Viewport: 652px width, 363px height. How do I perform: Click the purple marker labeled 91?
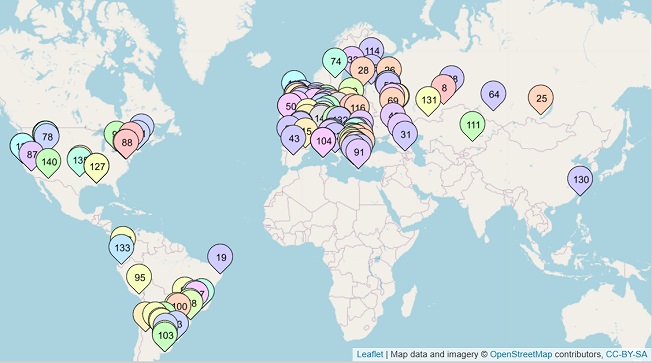tap(358, 152)
